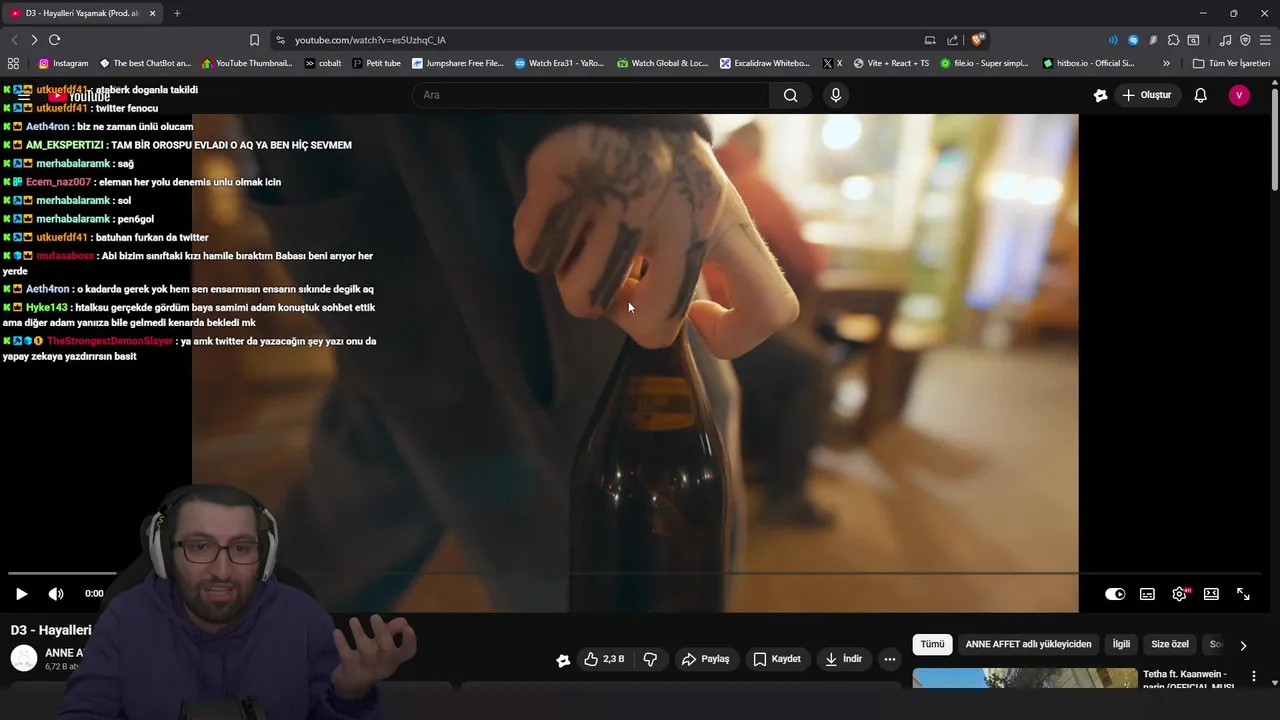
Task: Click the remix icon beside the like button
Action: (x=563, y=660)
